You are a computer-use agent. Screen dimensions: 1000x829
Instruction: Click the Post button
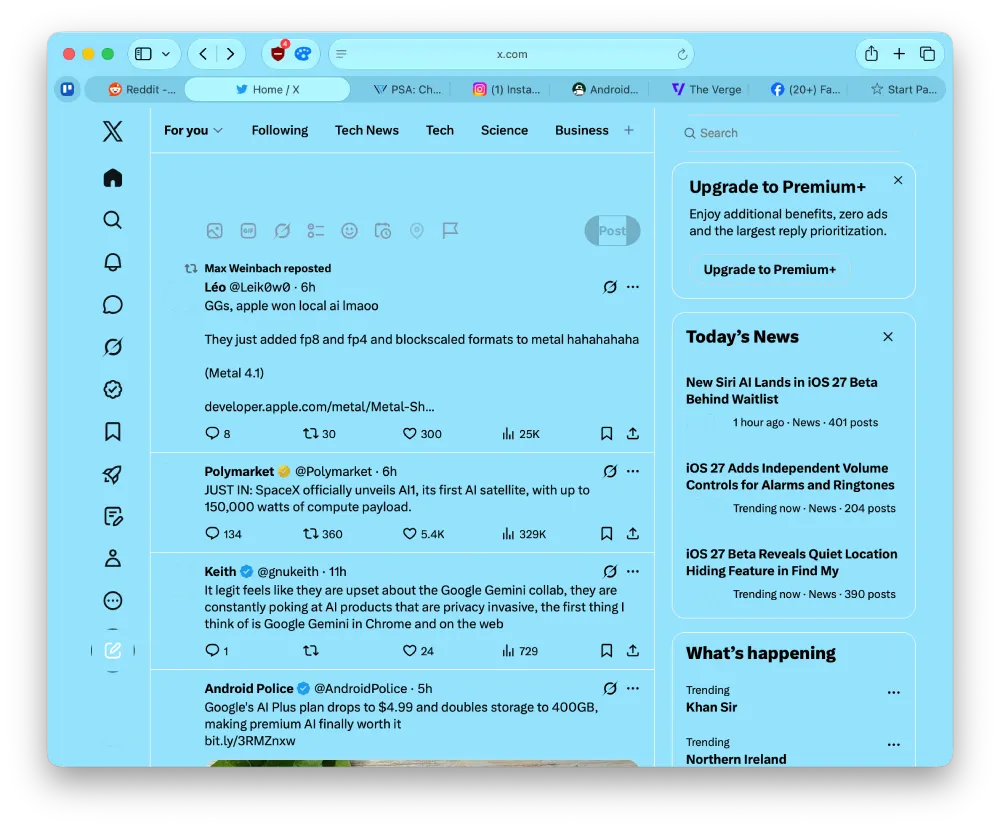(x=612, y=231)
